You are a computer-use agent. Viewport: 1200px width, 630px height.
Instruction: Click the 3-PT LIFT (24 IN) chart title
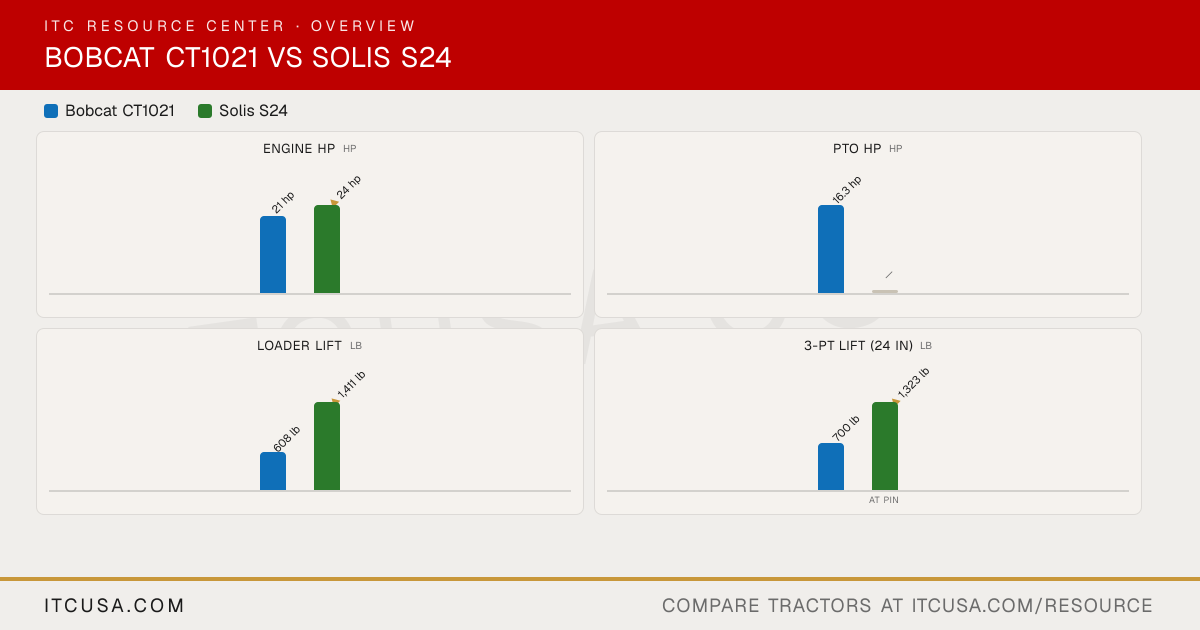pos(858,345)
